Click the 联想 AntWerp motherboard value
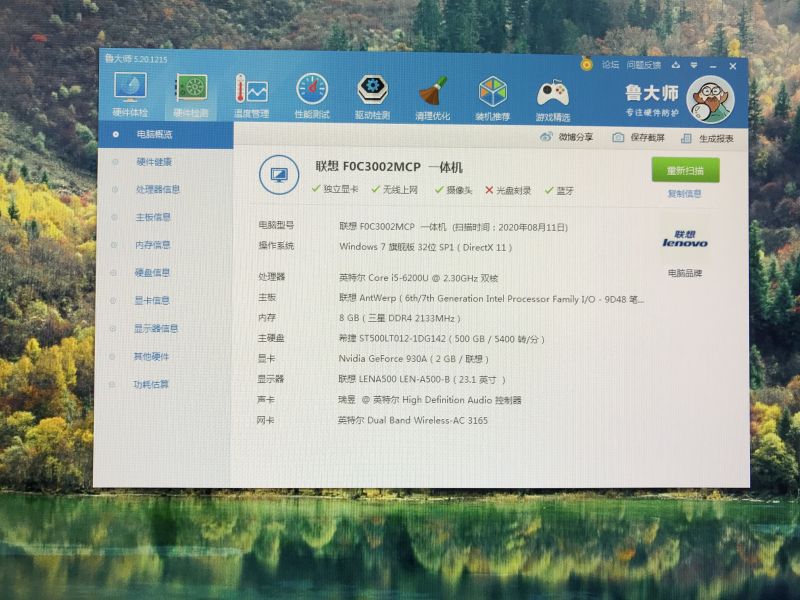Screen dimensions: 800x600 (491, 299)
